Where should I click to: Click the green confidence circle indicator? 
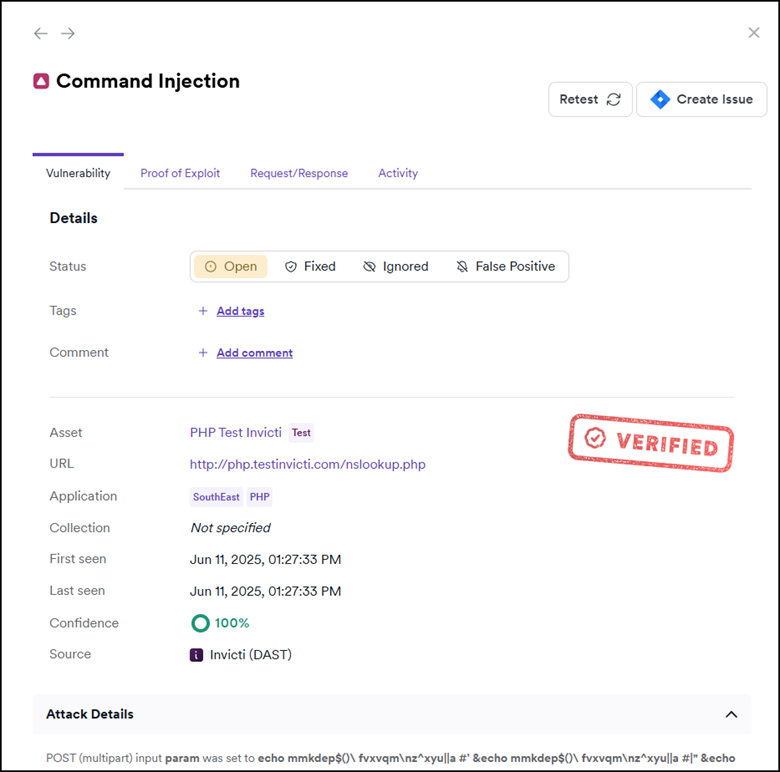pos(200,623)
